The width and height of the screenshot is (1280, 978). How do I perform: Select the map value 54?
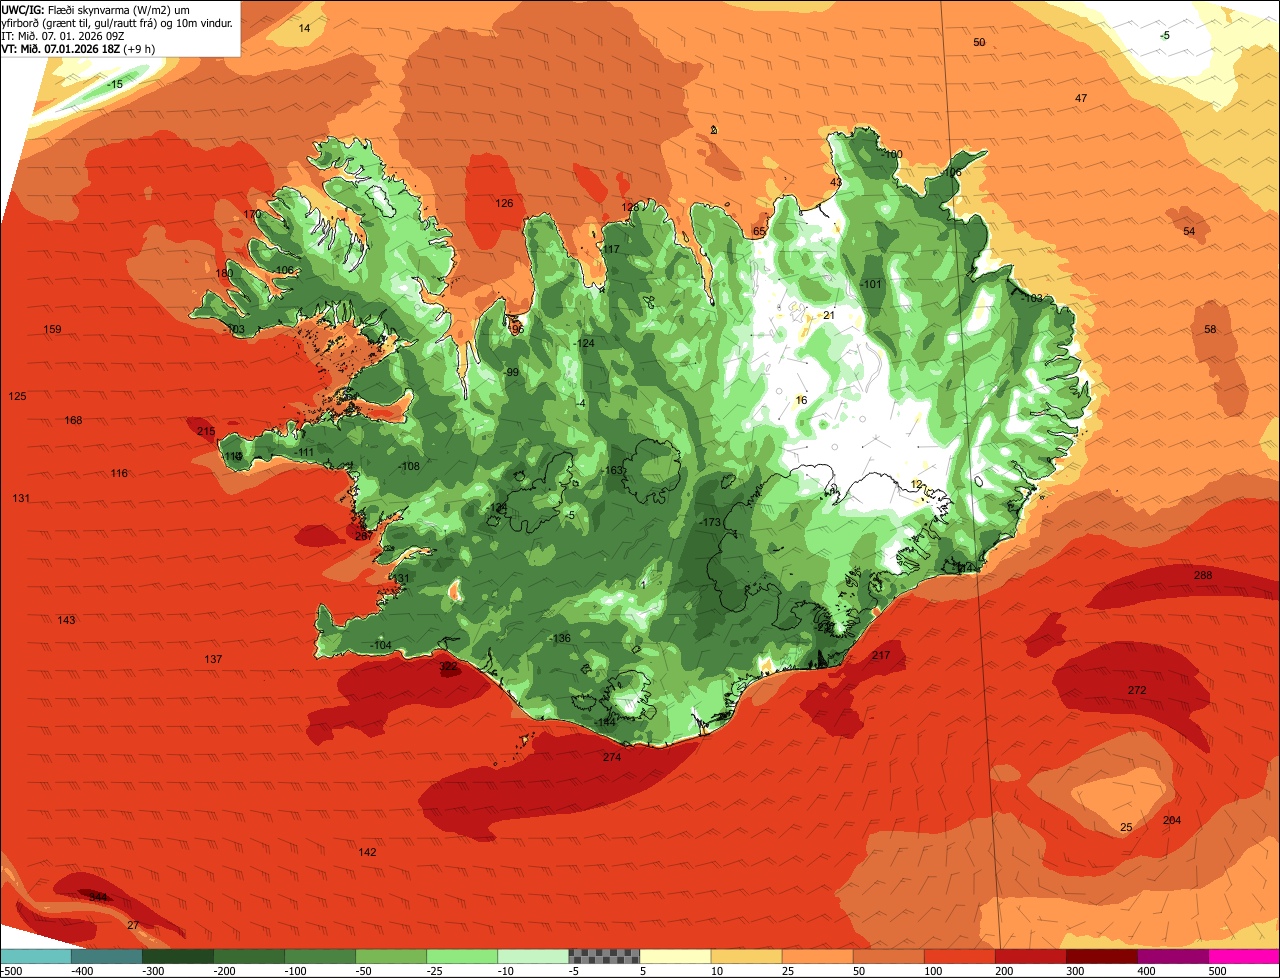[1189, 232]
